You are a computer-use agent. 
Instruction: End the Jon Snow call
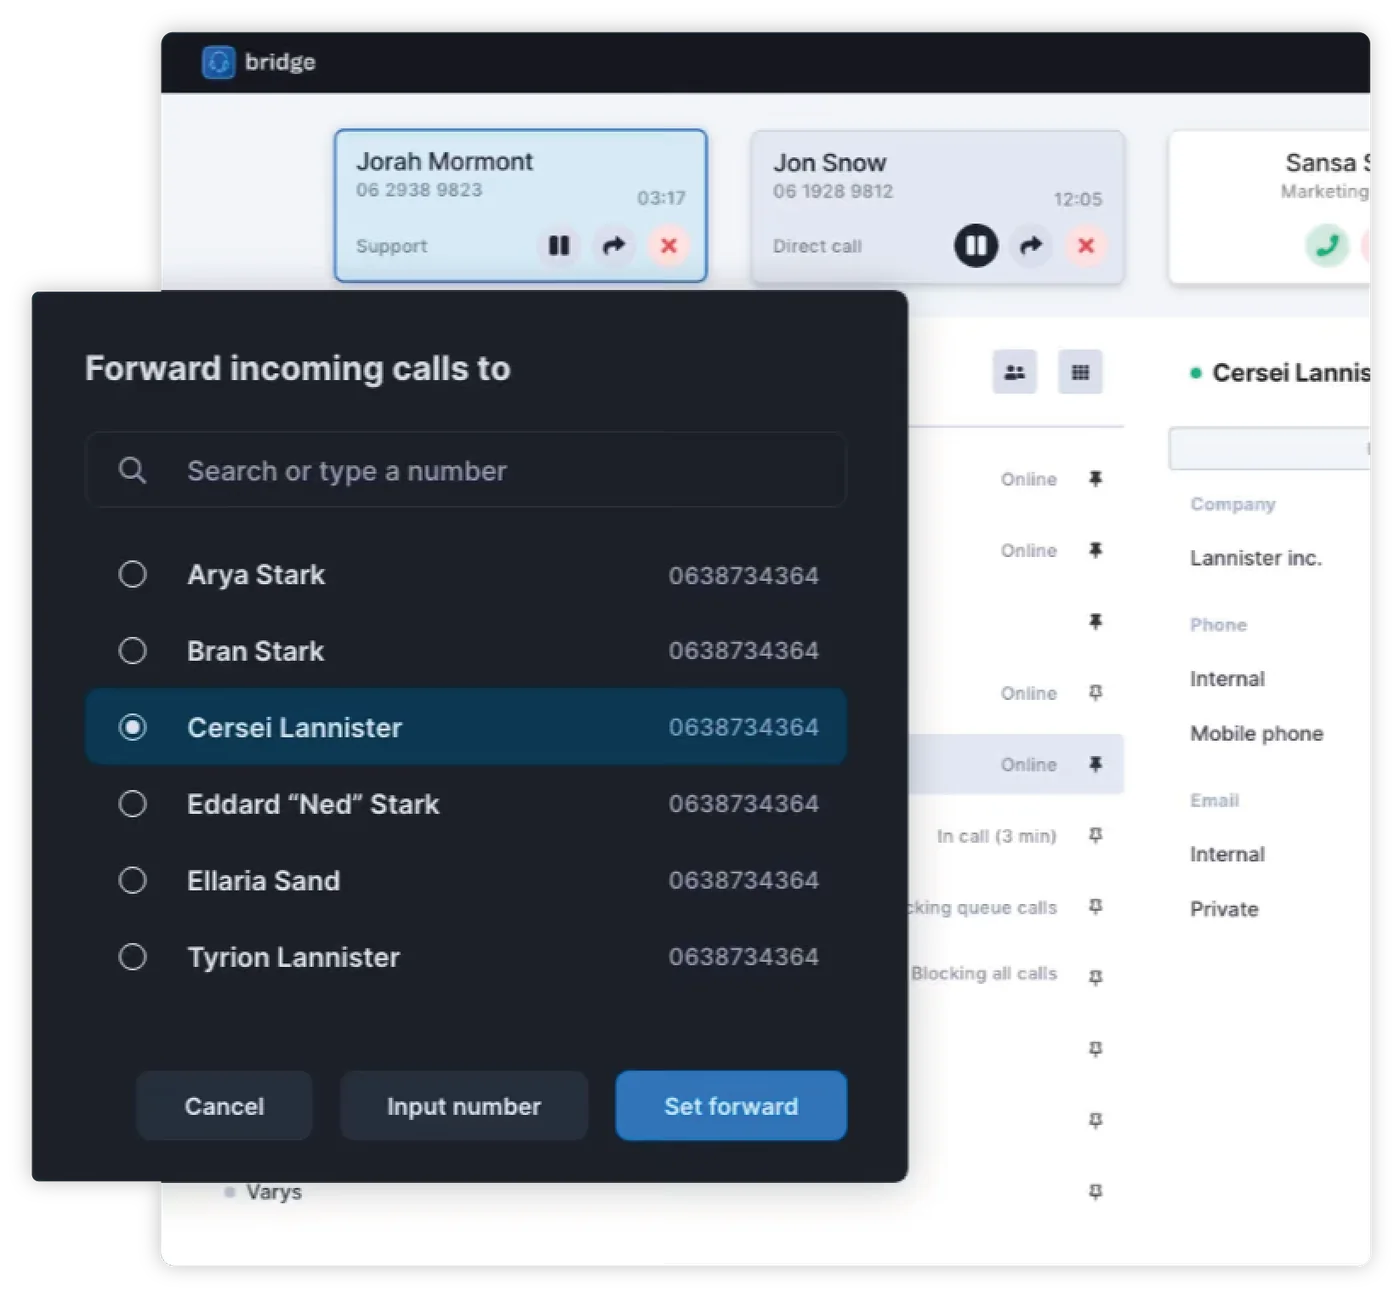(1086, 245)
